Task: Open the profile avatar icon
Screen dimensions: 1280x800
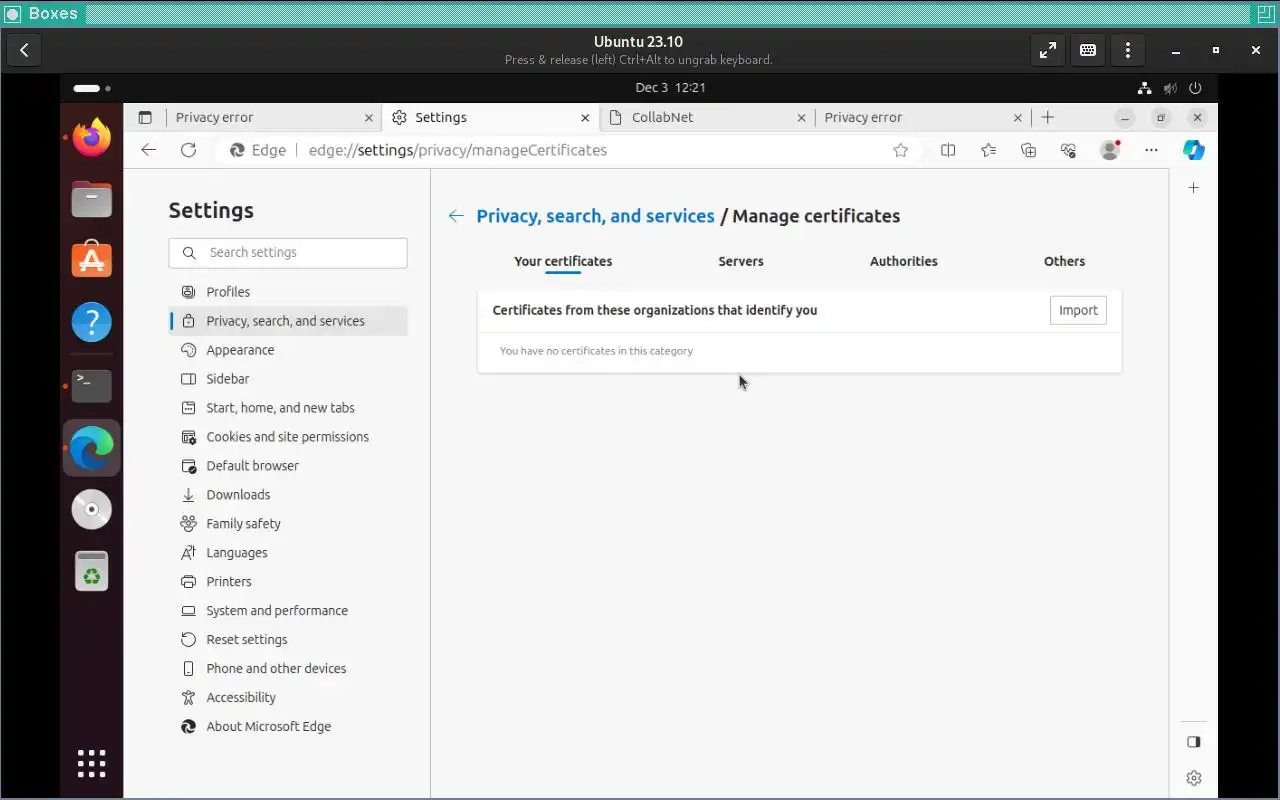Action: coord(1109,150)
